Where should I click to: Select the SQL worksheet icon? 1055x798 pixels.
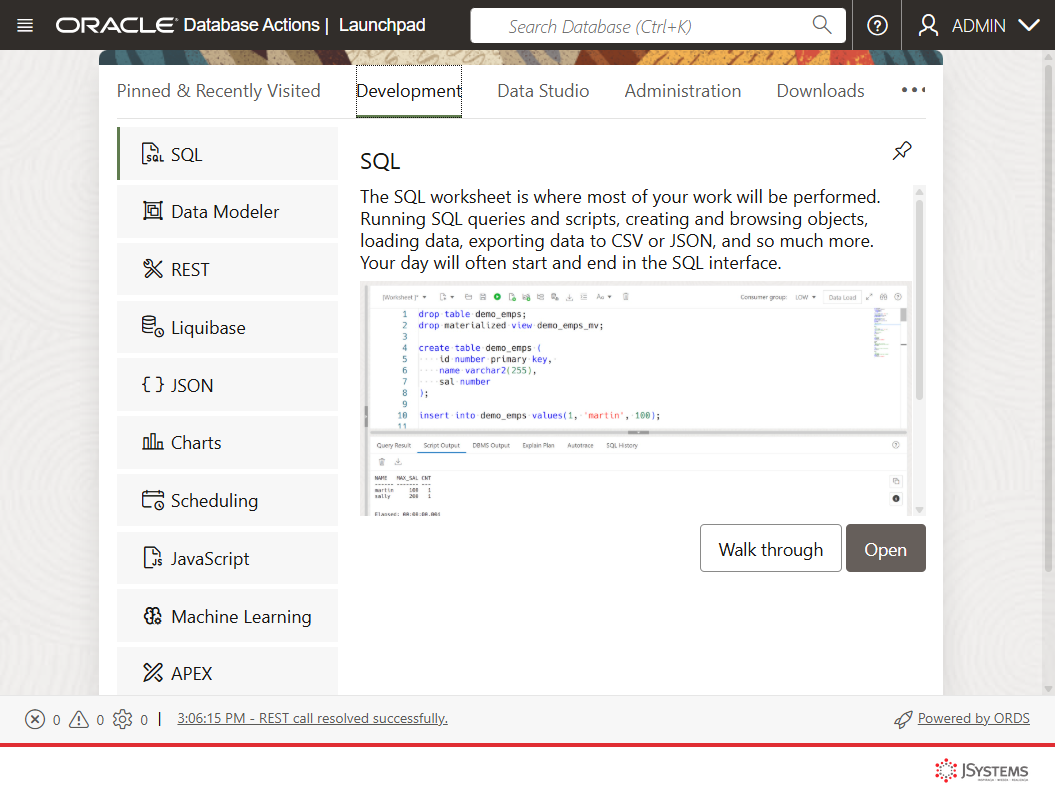pyautogui.click(x=152, y=153)
